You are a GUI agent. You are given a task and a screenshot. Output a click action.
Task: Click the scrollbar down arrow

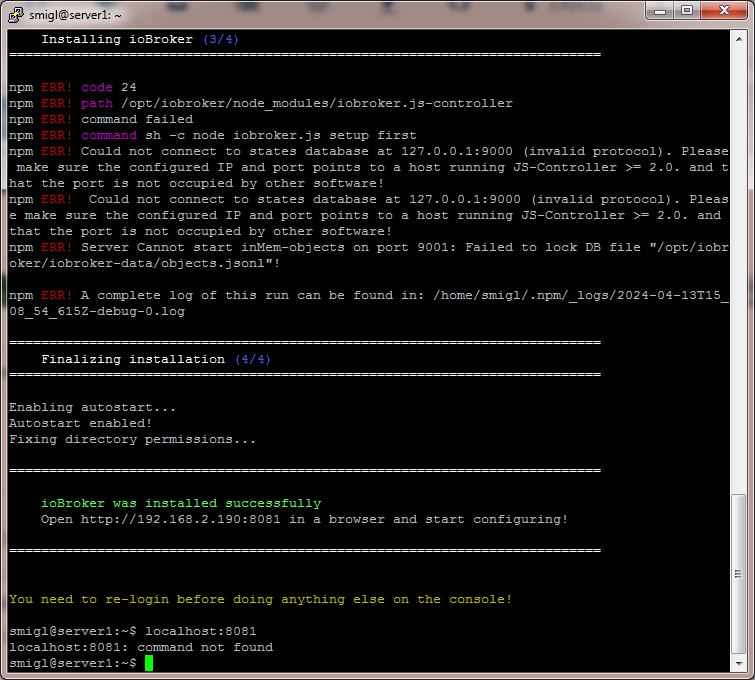click(739, 664)
